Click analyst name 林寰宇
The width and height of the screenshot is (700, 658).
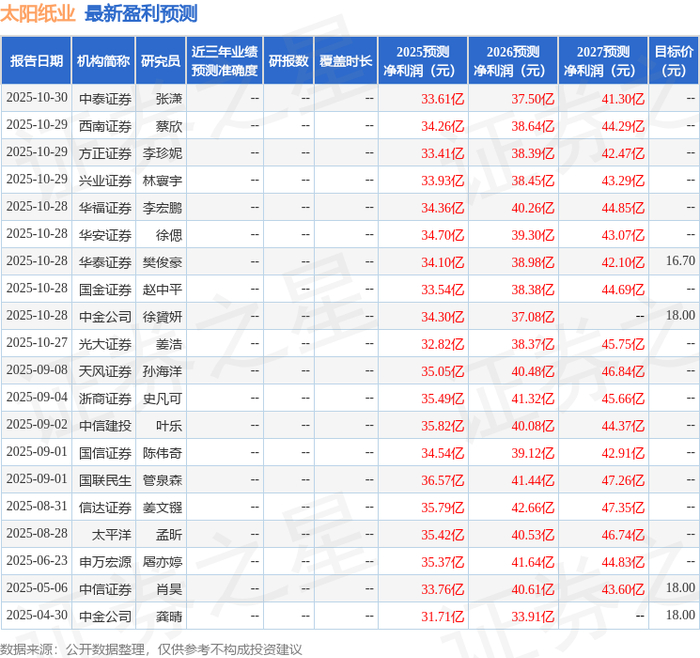(162, 180)
